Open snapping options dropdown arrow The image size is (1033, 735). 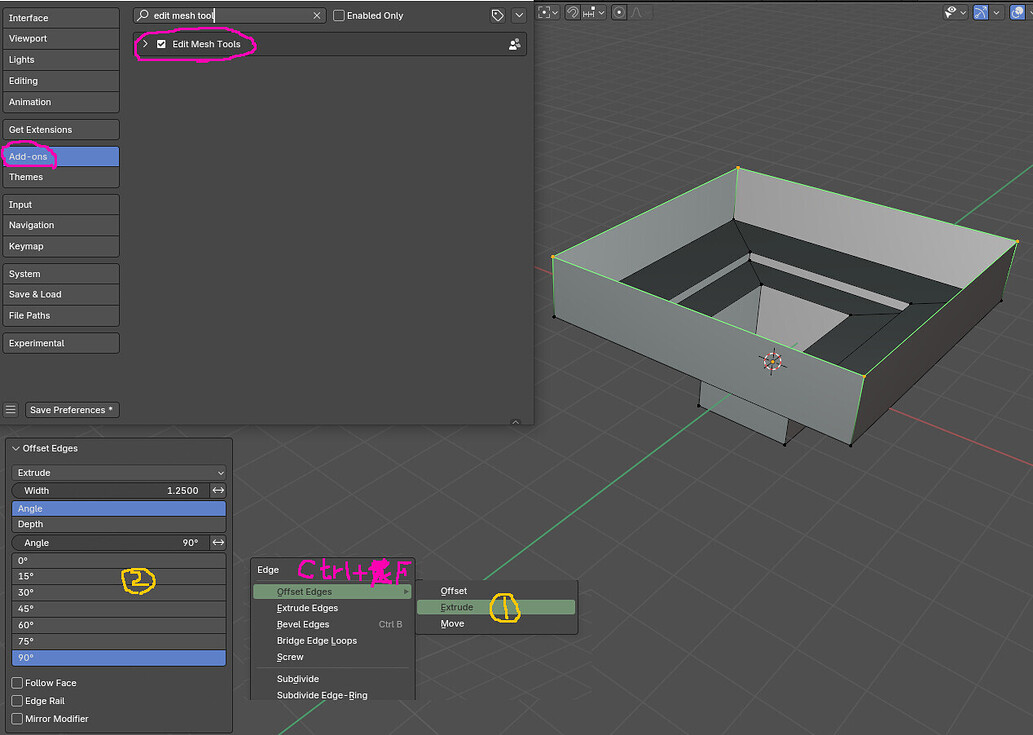601,12
